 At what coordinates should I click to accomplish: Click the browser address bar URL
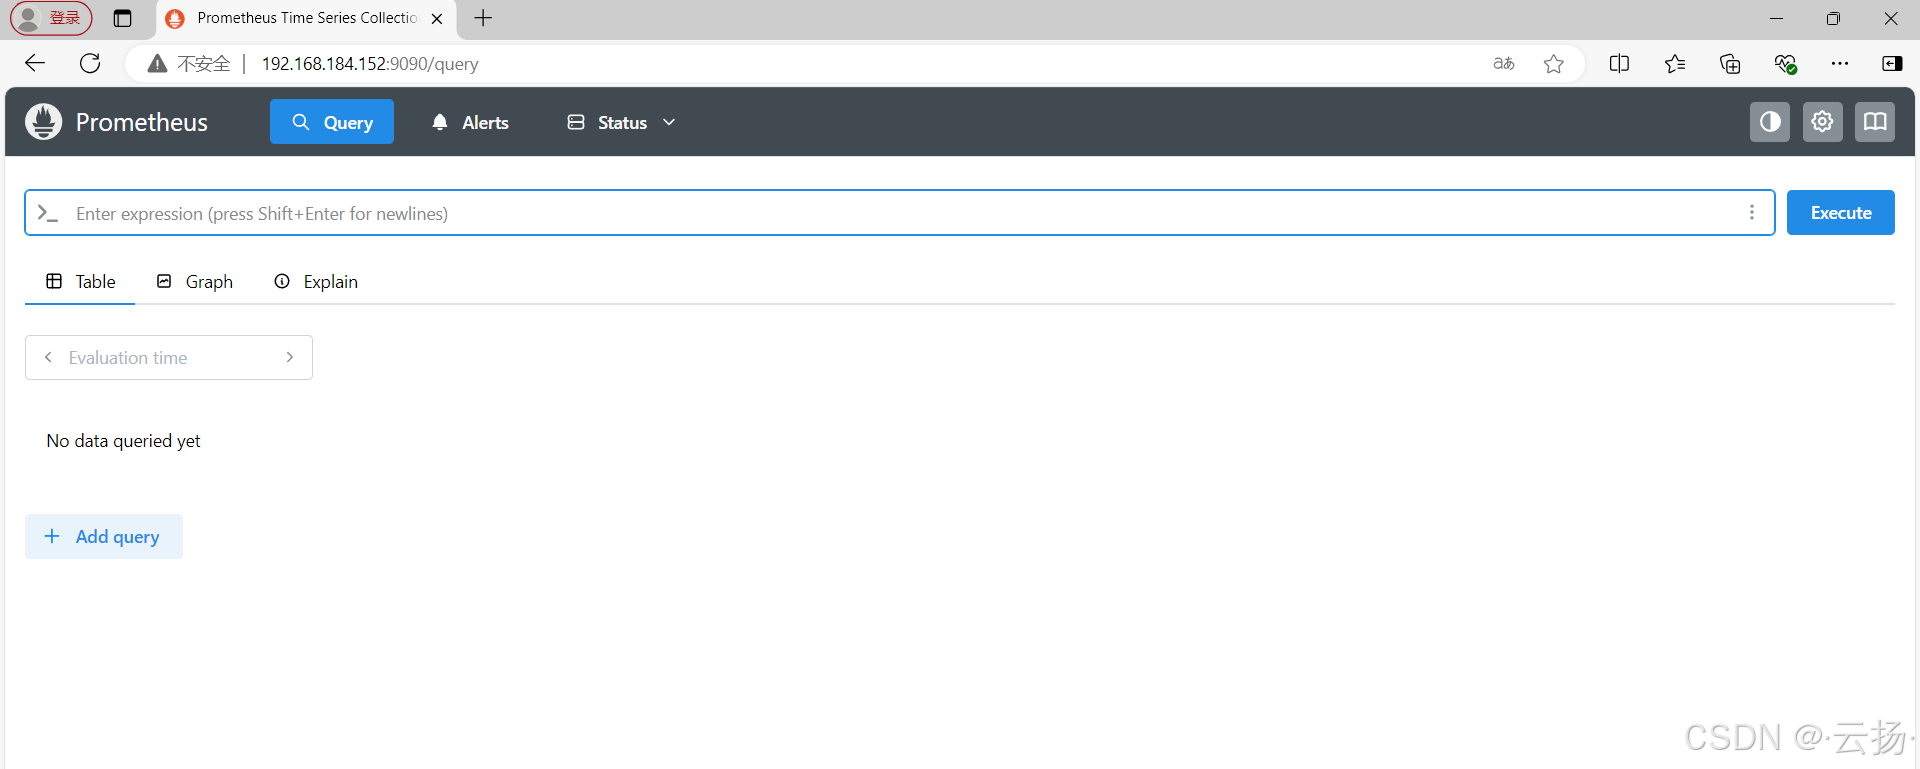(370, 64)
